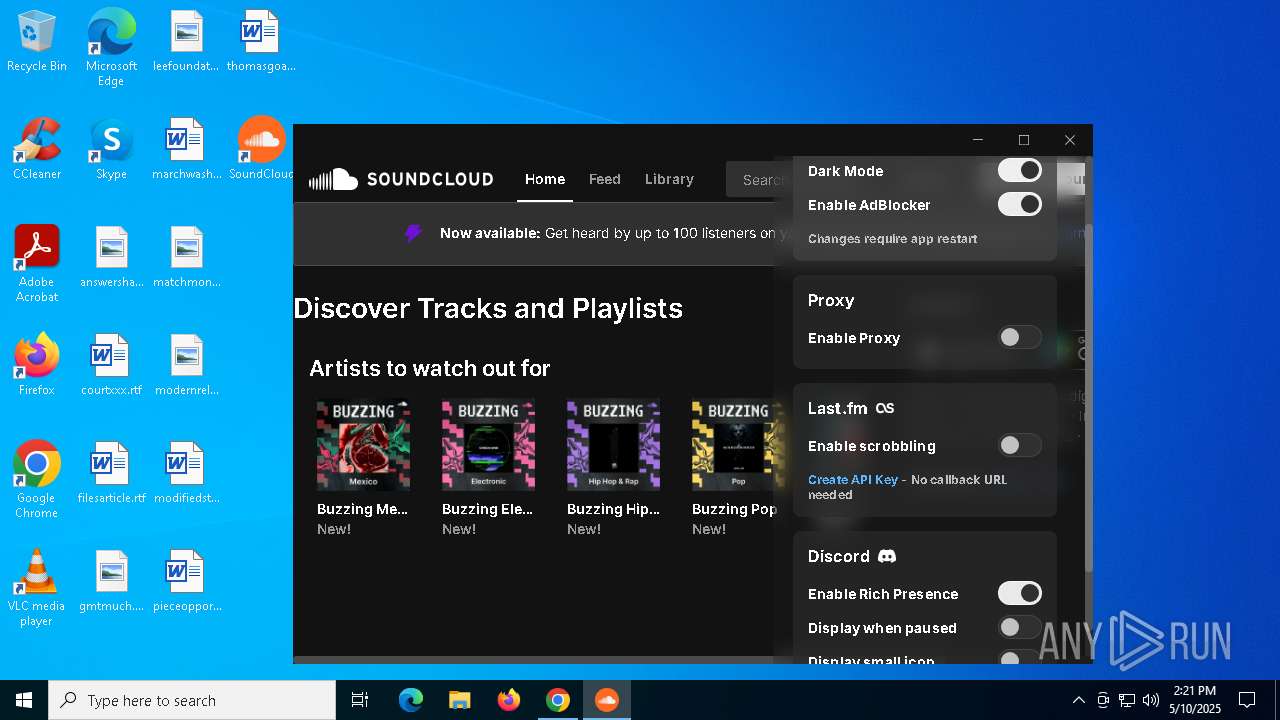Show hidden system tray icons
Viewport: 1280px width, 720px height.
pos(1078,700)
